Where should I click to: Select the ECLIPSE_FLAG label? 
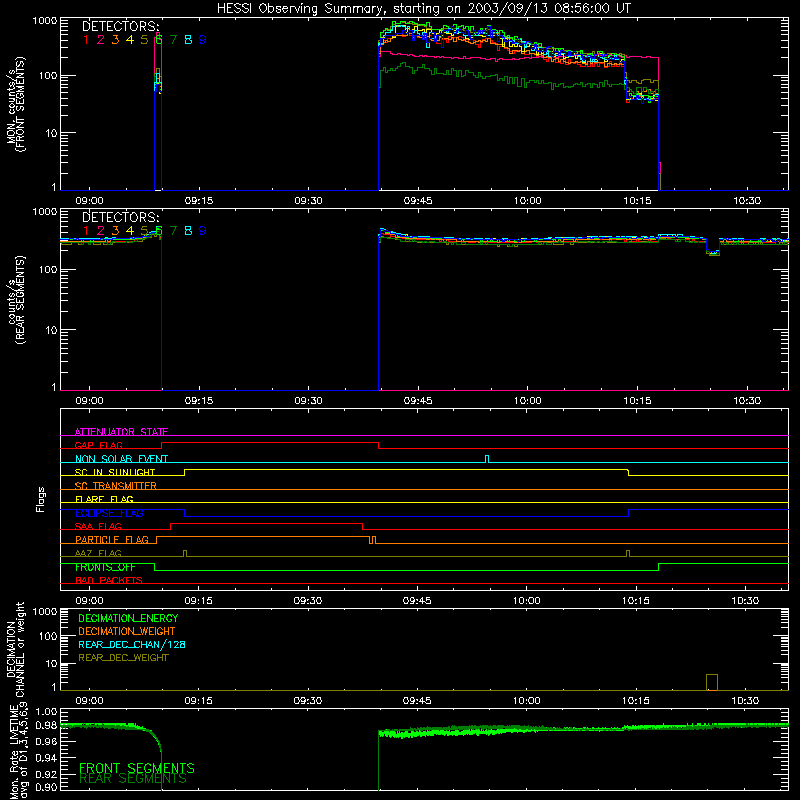coord(109,513)
